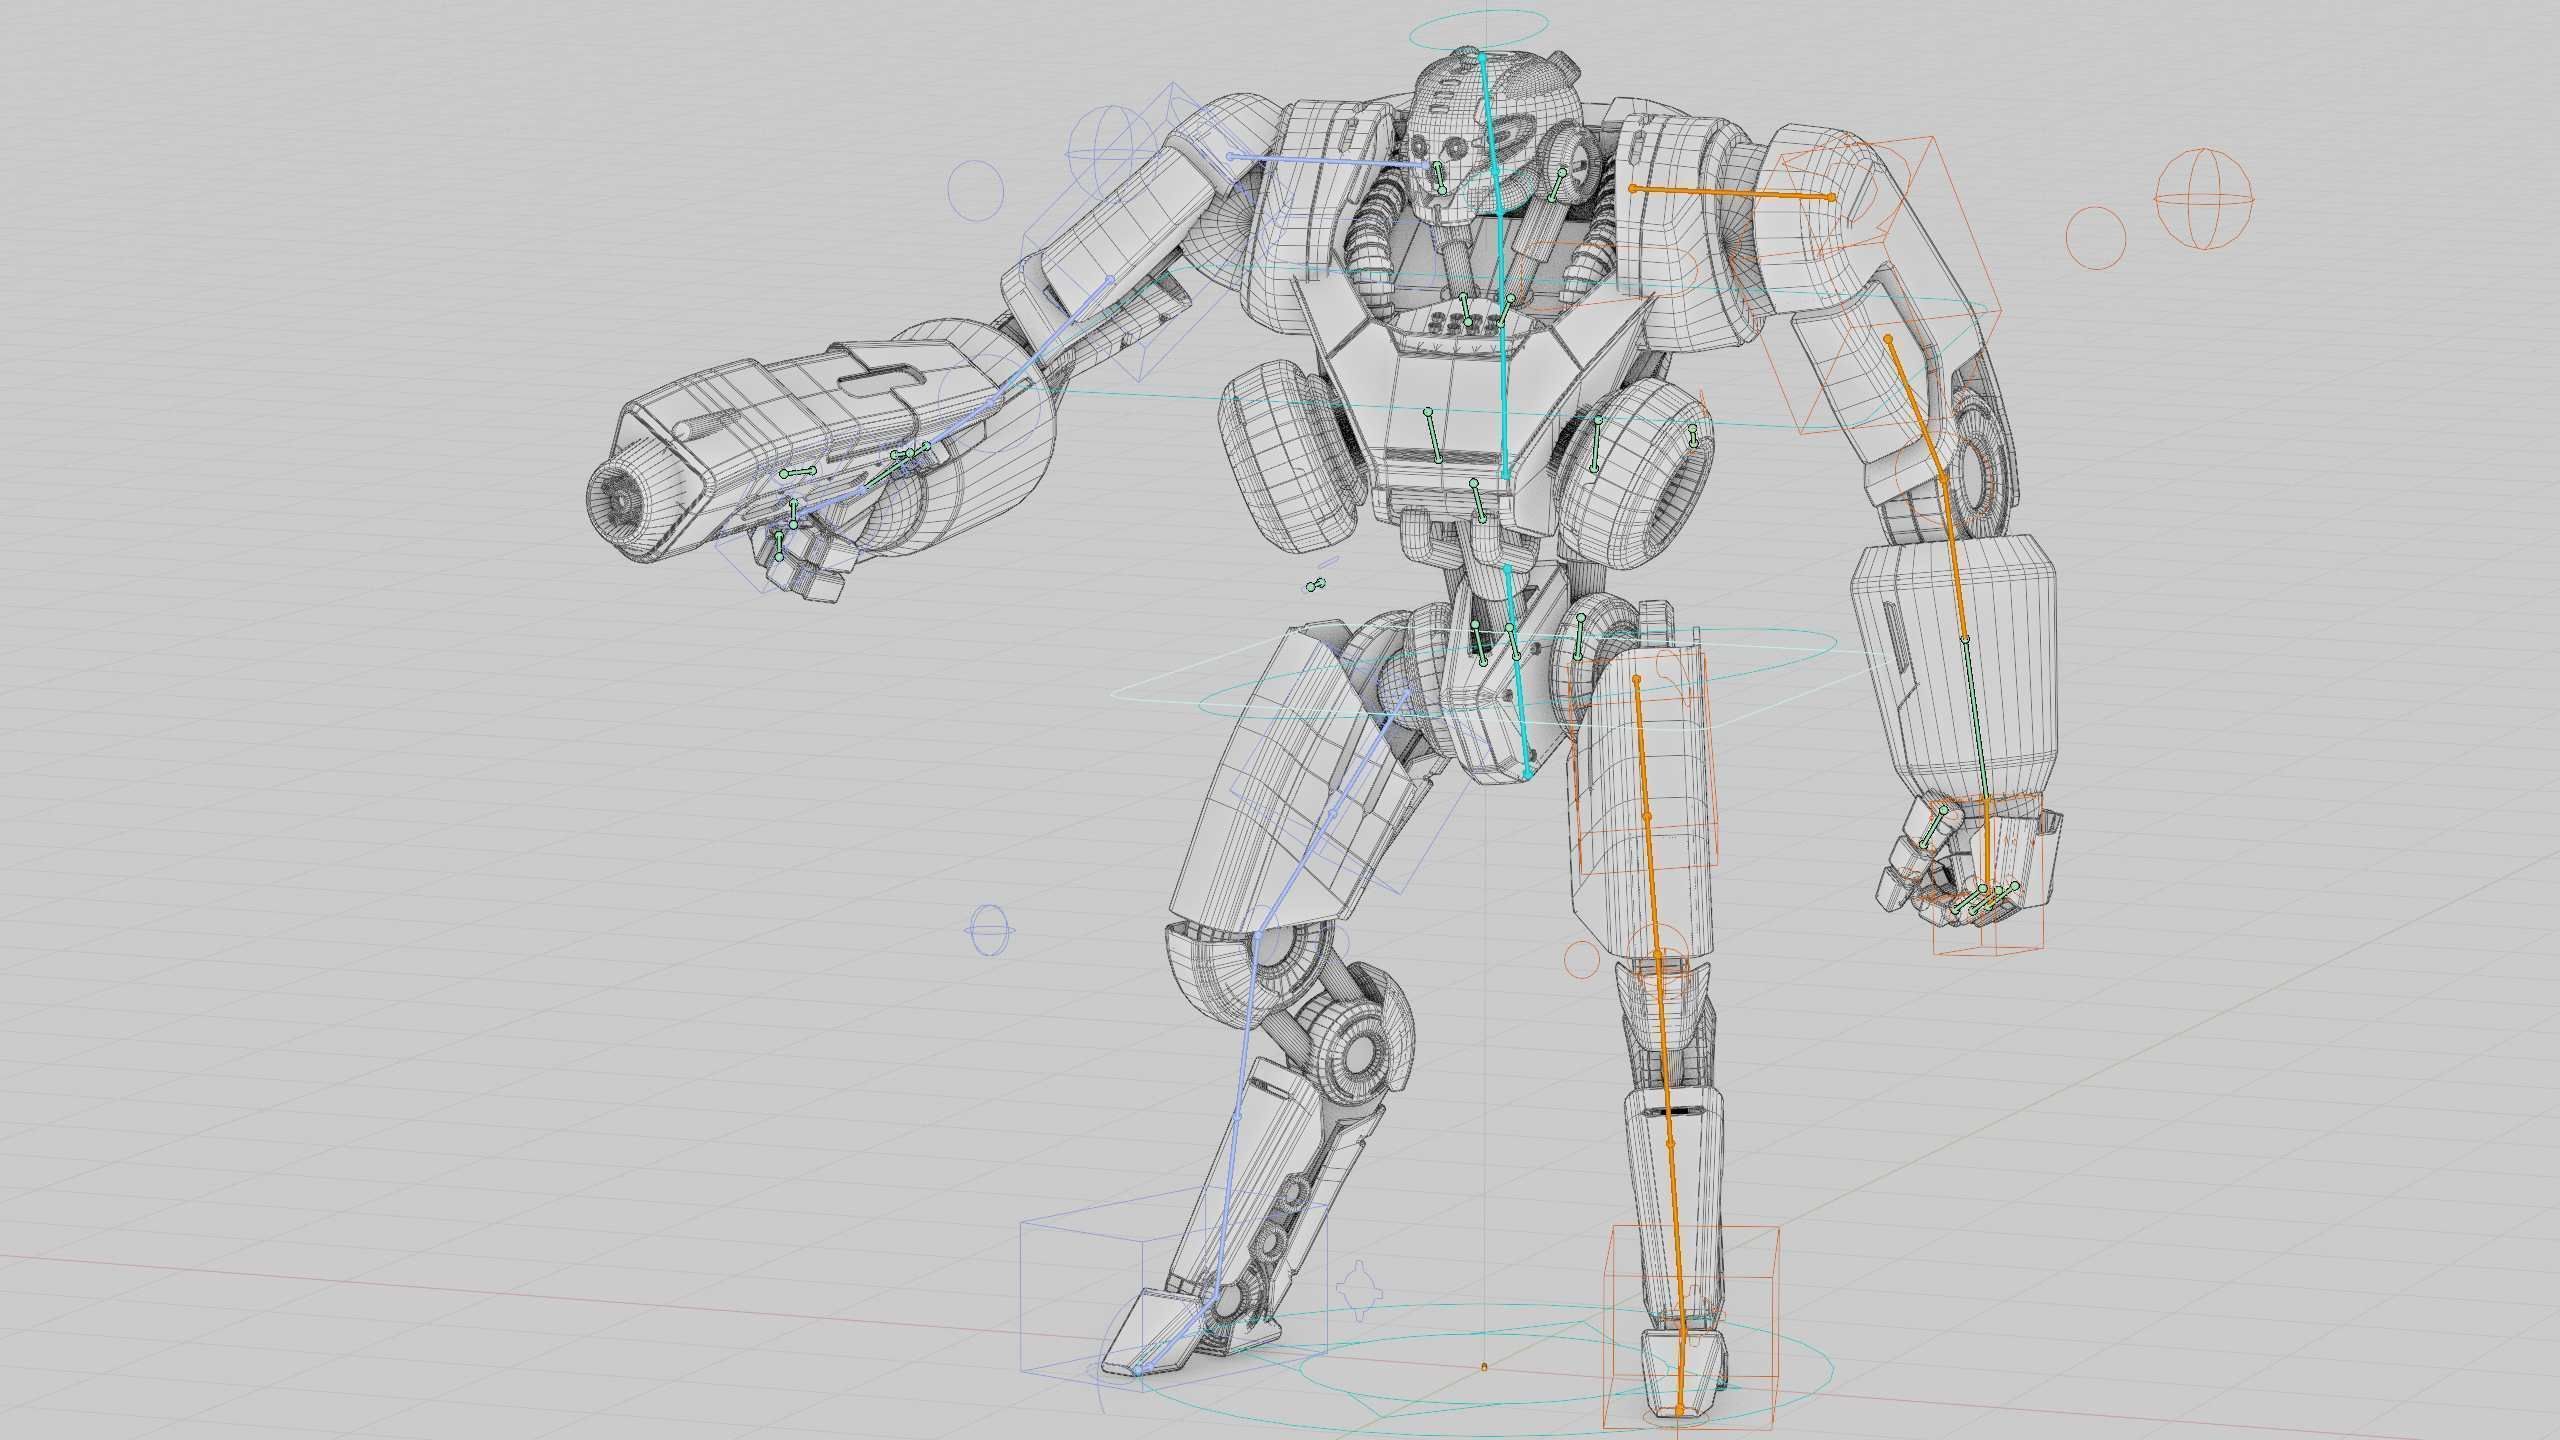Select the long green bone in the large forearm
Image resolution: width=2560 pixels, height=1440 pixels.
(1976, 717)
